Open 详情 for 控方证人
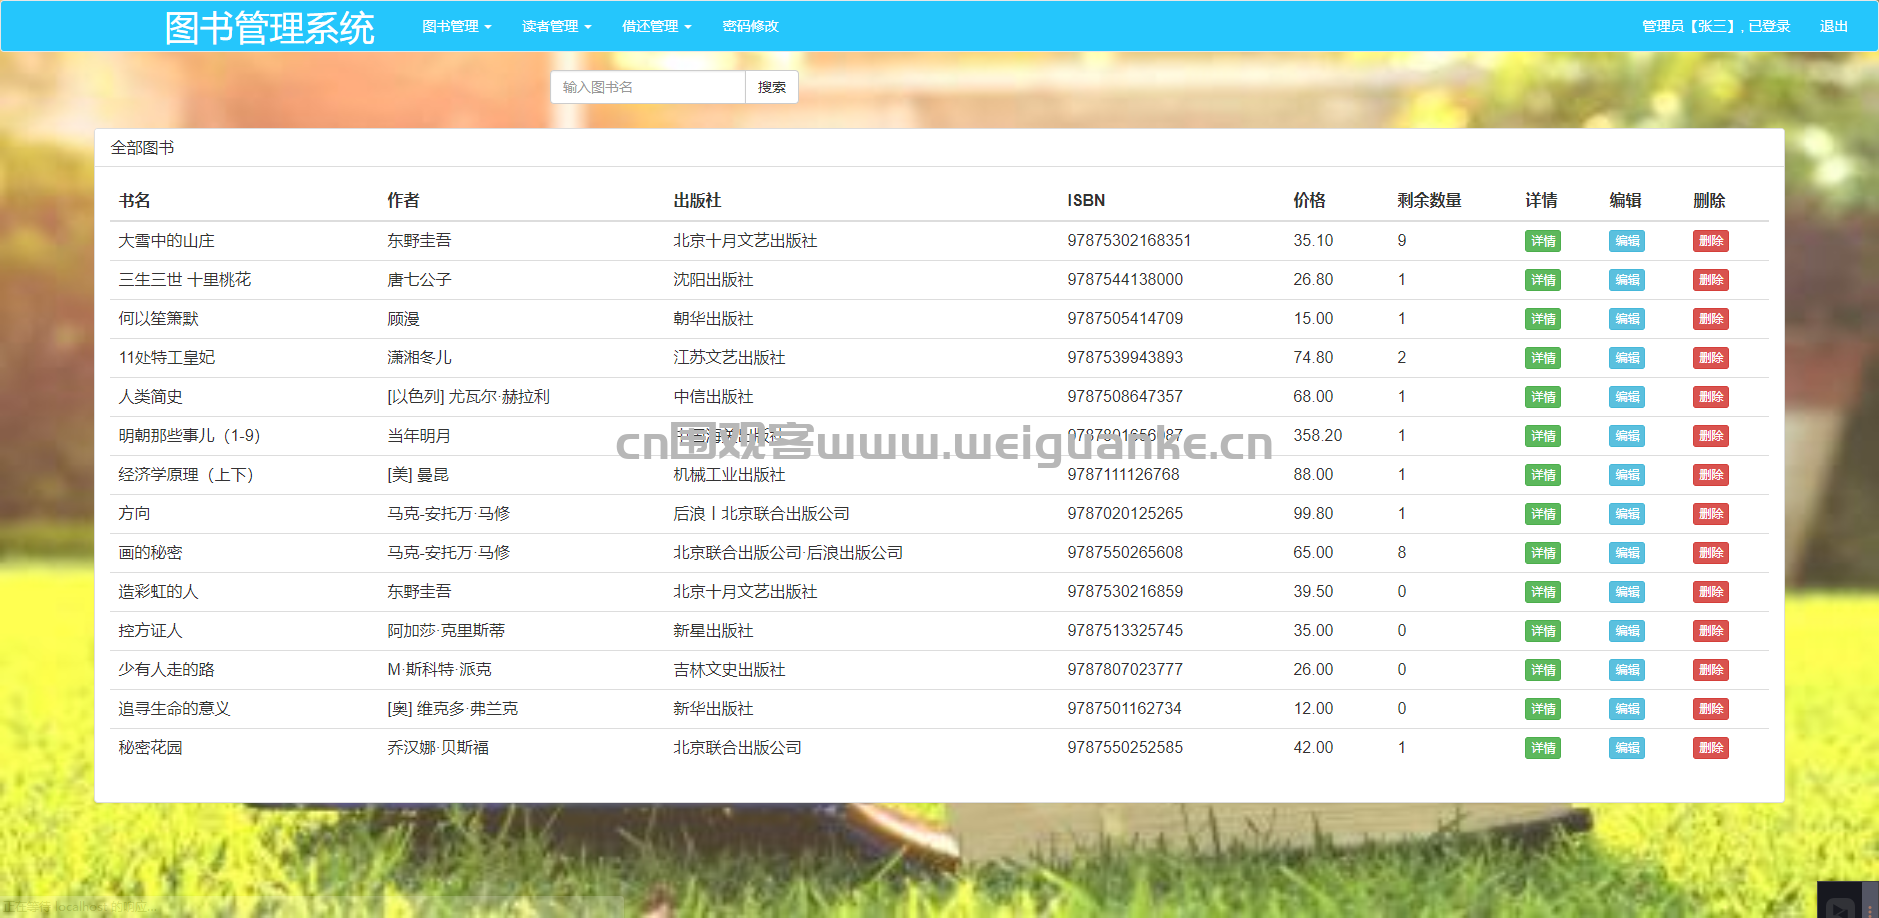The height and width of the screenshot is (918, 1879). tap(1542, 631)
